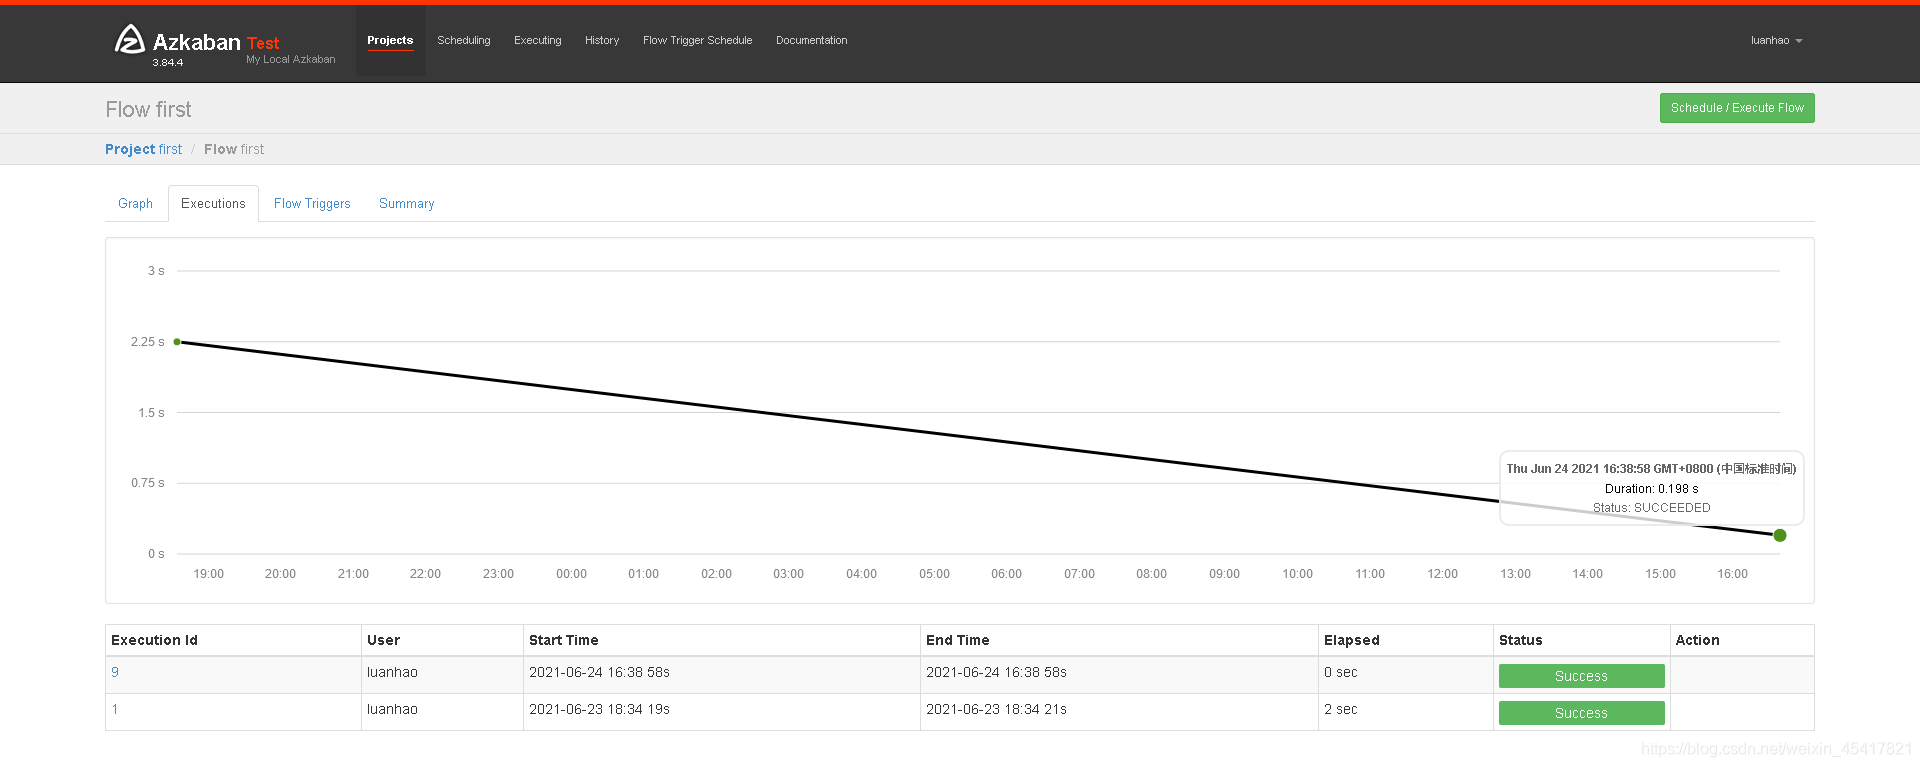Viewport: 1920px width, 767px height.
Task: Switch to the Flow Triggers tab
Action: point(312,203)
